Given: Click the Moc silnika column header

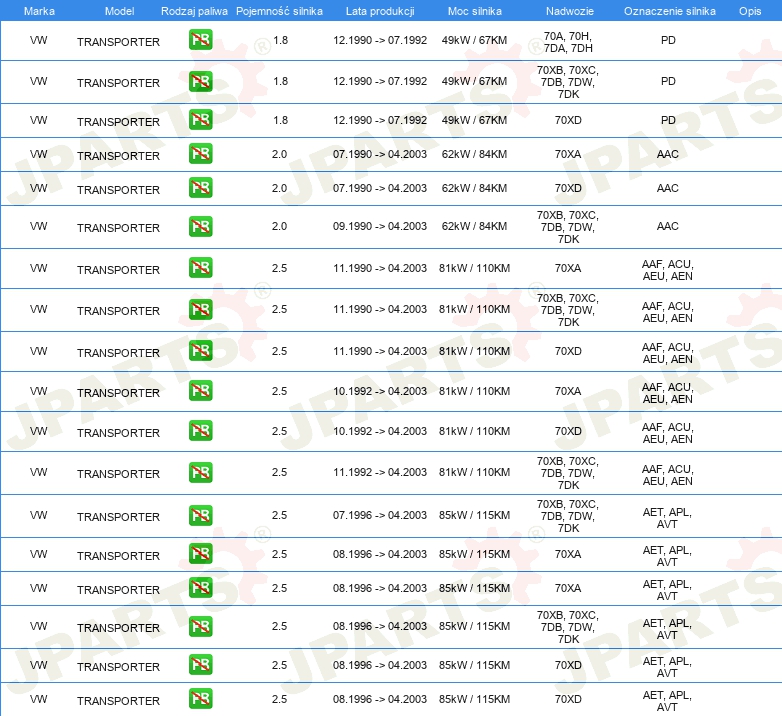Looking at the screenshot, I should pos(475,11).
